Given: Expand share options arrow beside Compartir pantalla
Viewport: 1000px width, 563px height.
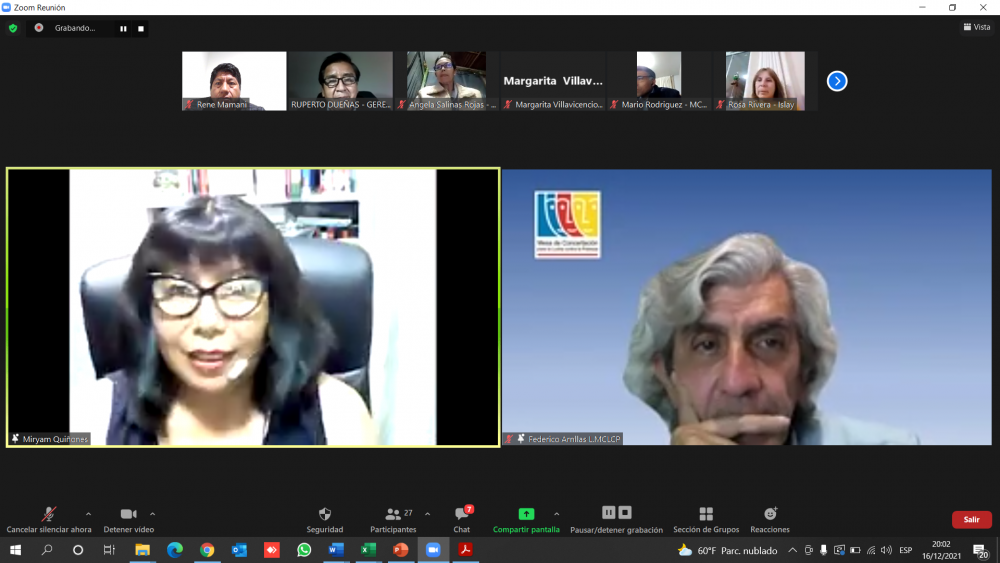Looking at the screenshot, I should point(557,514).
